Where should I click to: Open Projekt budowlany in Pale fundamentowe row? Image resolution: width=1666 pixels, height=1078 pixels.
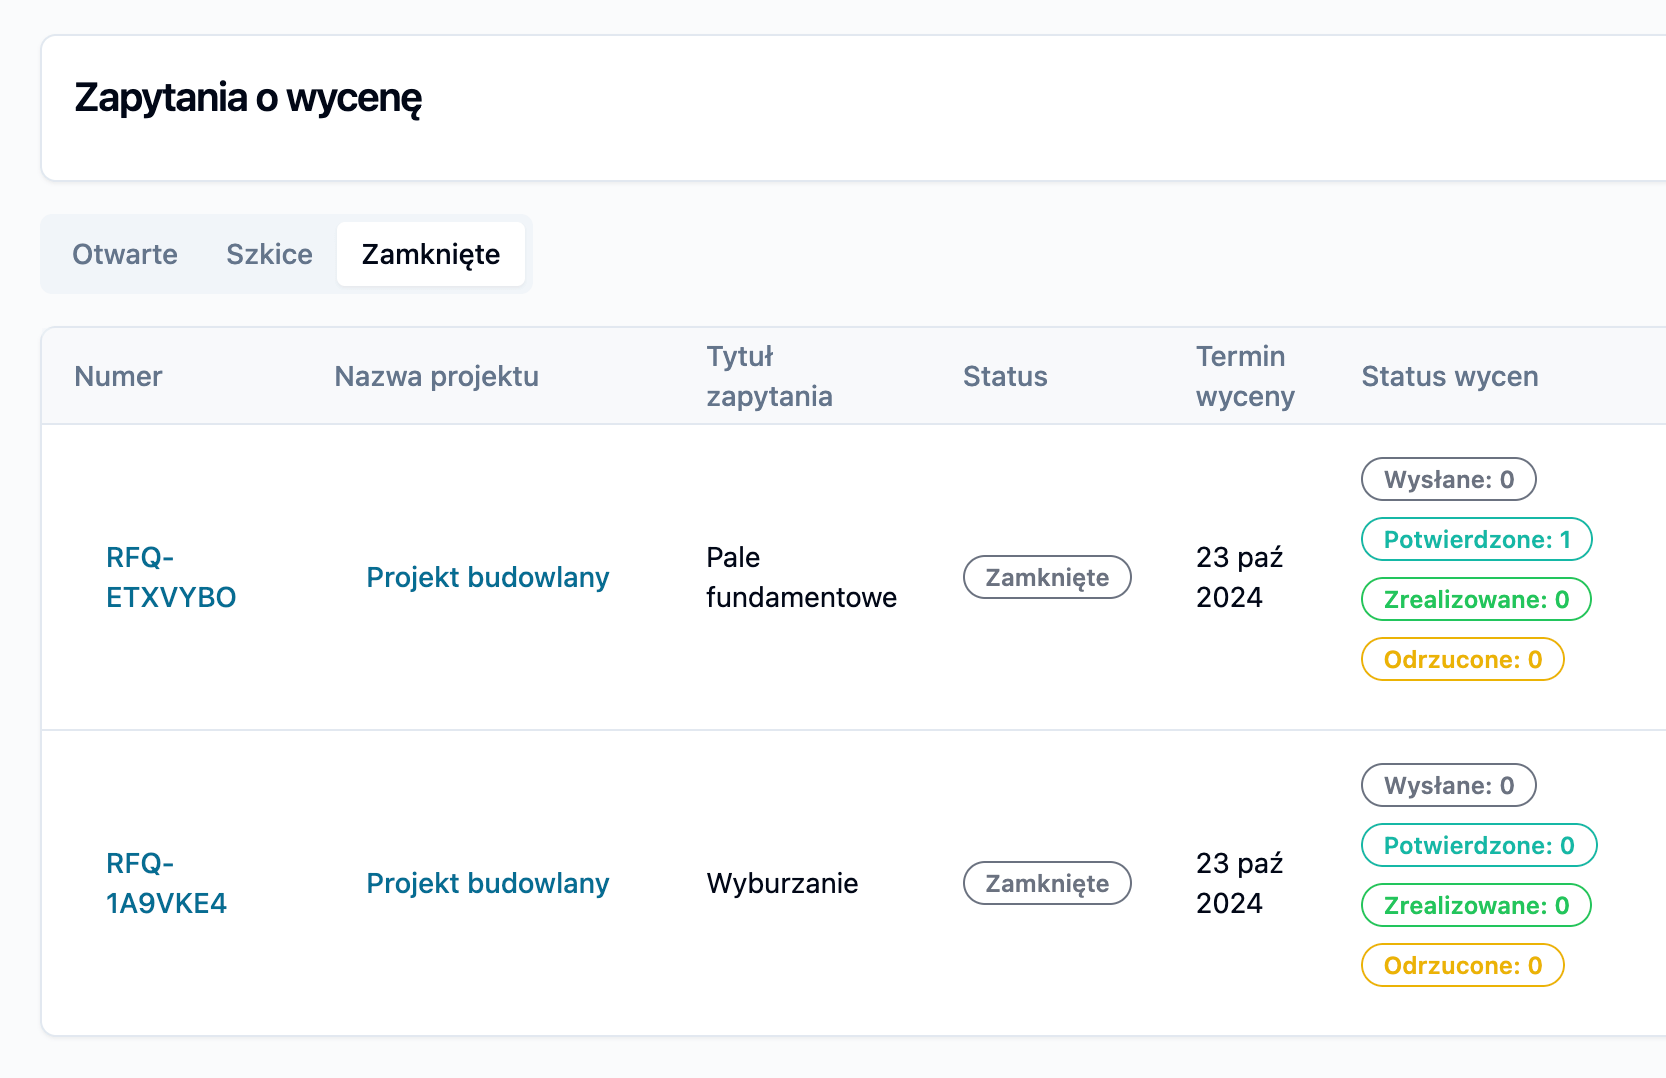[487, 577]
